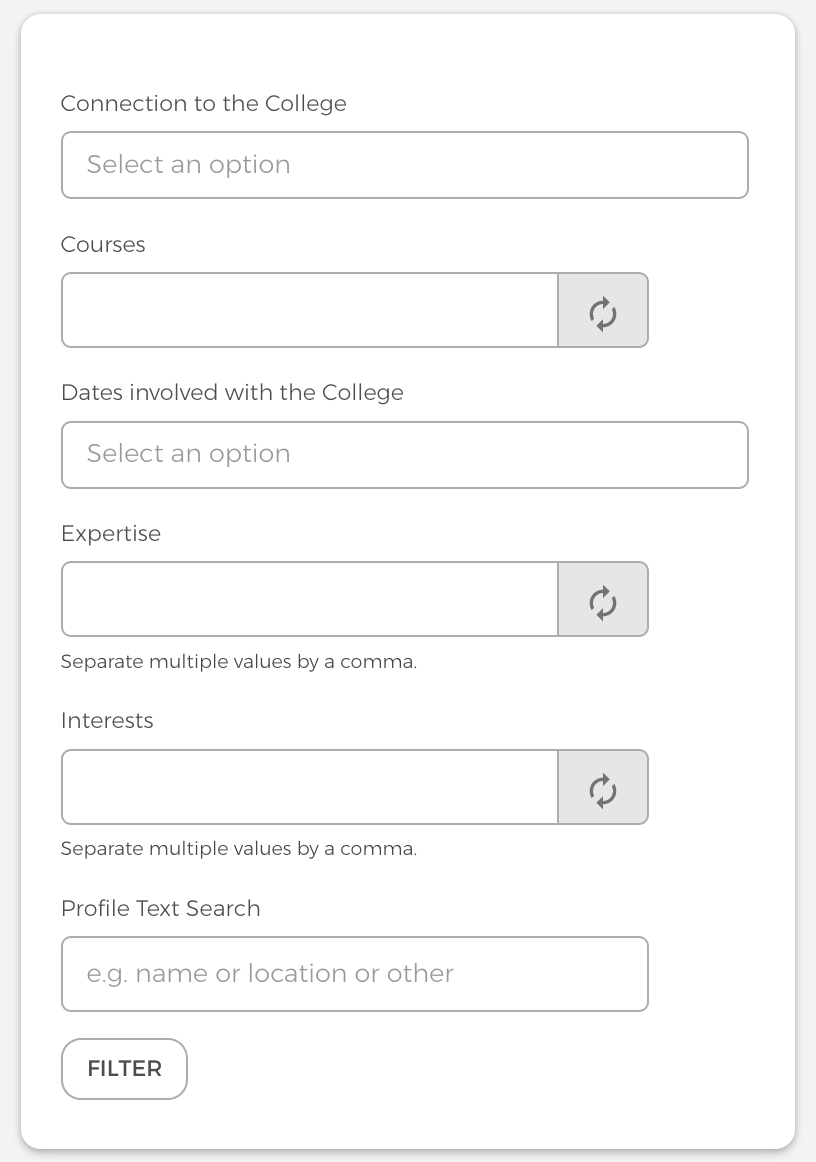
Task: Click the refresh icon beside Expertise field
Action: click(x=603, y=600)
